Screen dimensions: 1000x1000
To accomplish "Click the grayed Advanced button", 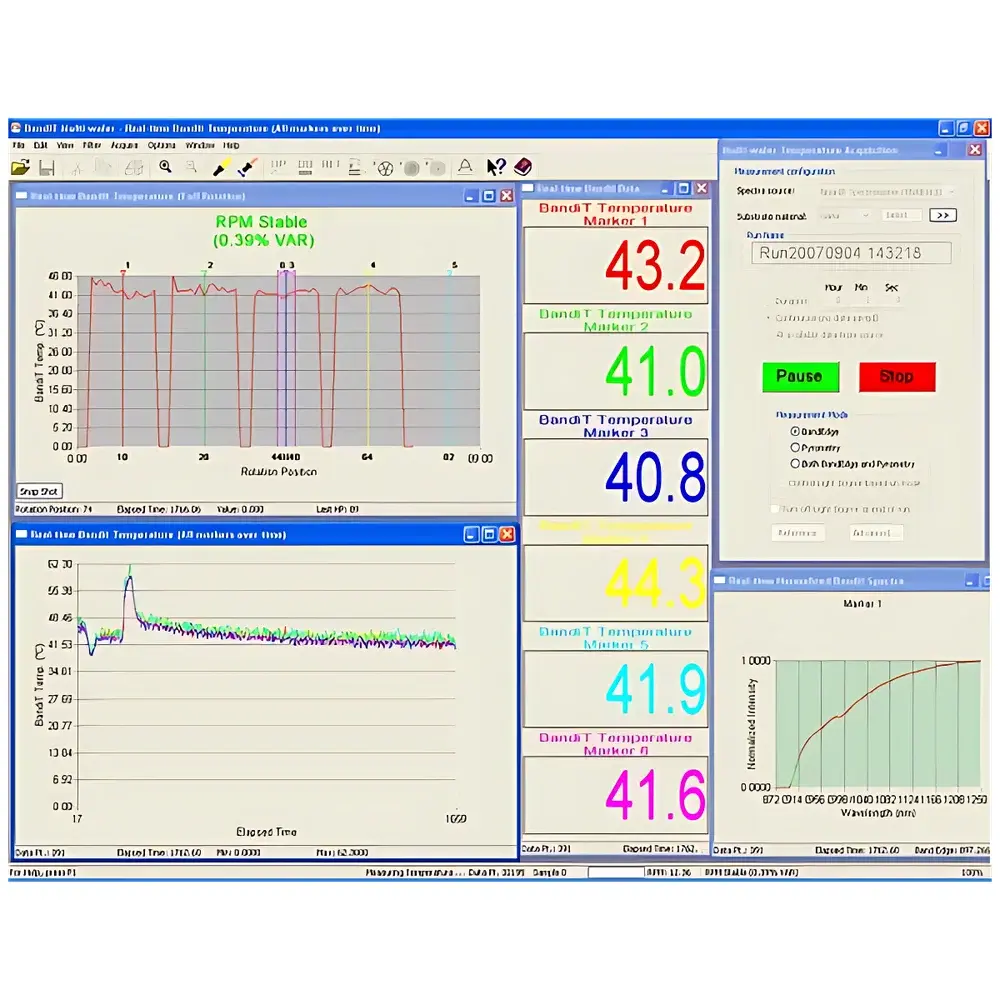I will [876, 533].
